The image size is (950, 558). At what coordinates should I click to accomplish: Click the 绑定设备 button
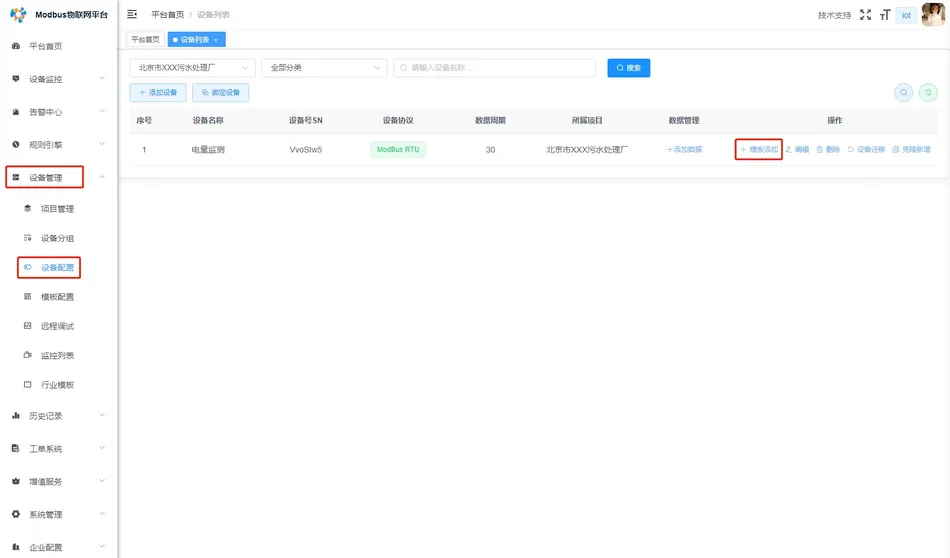[221, 93]
